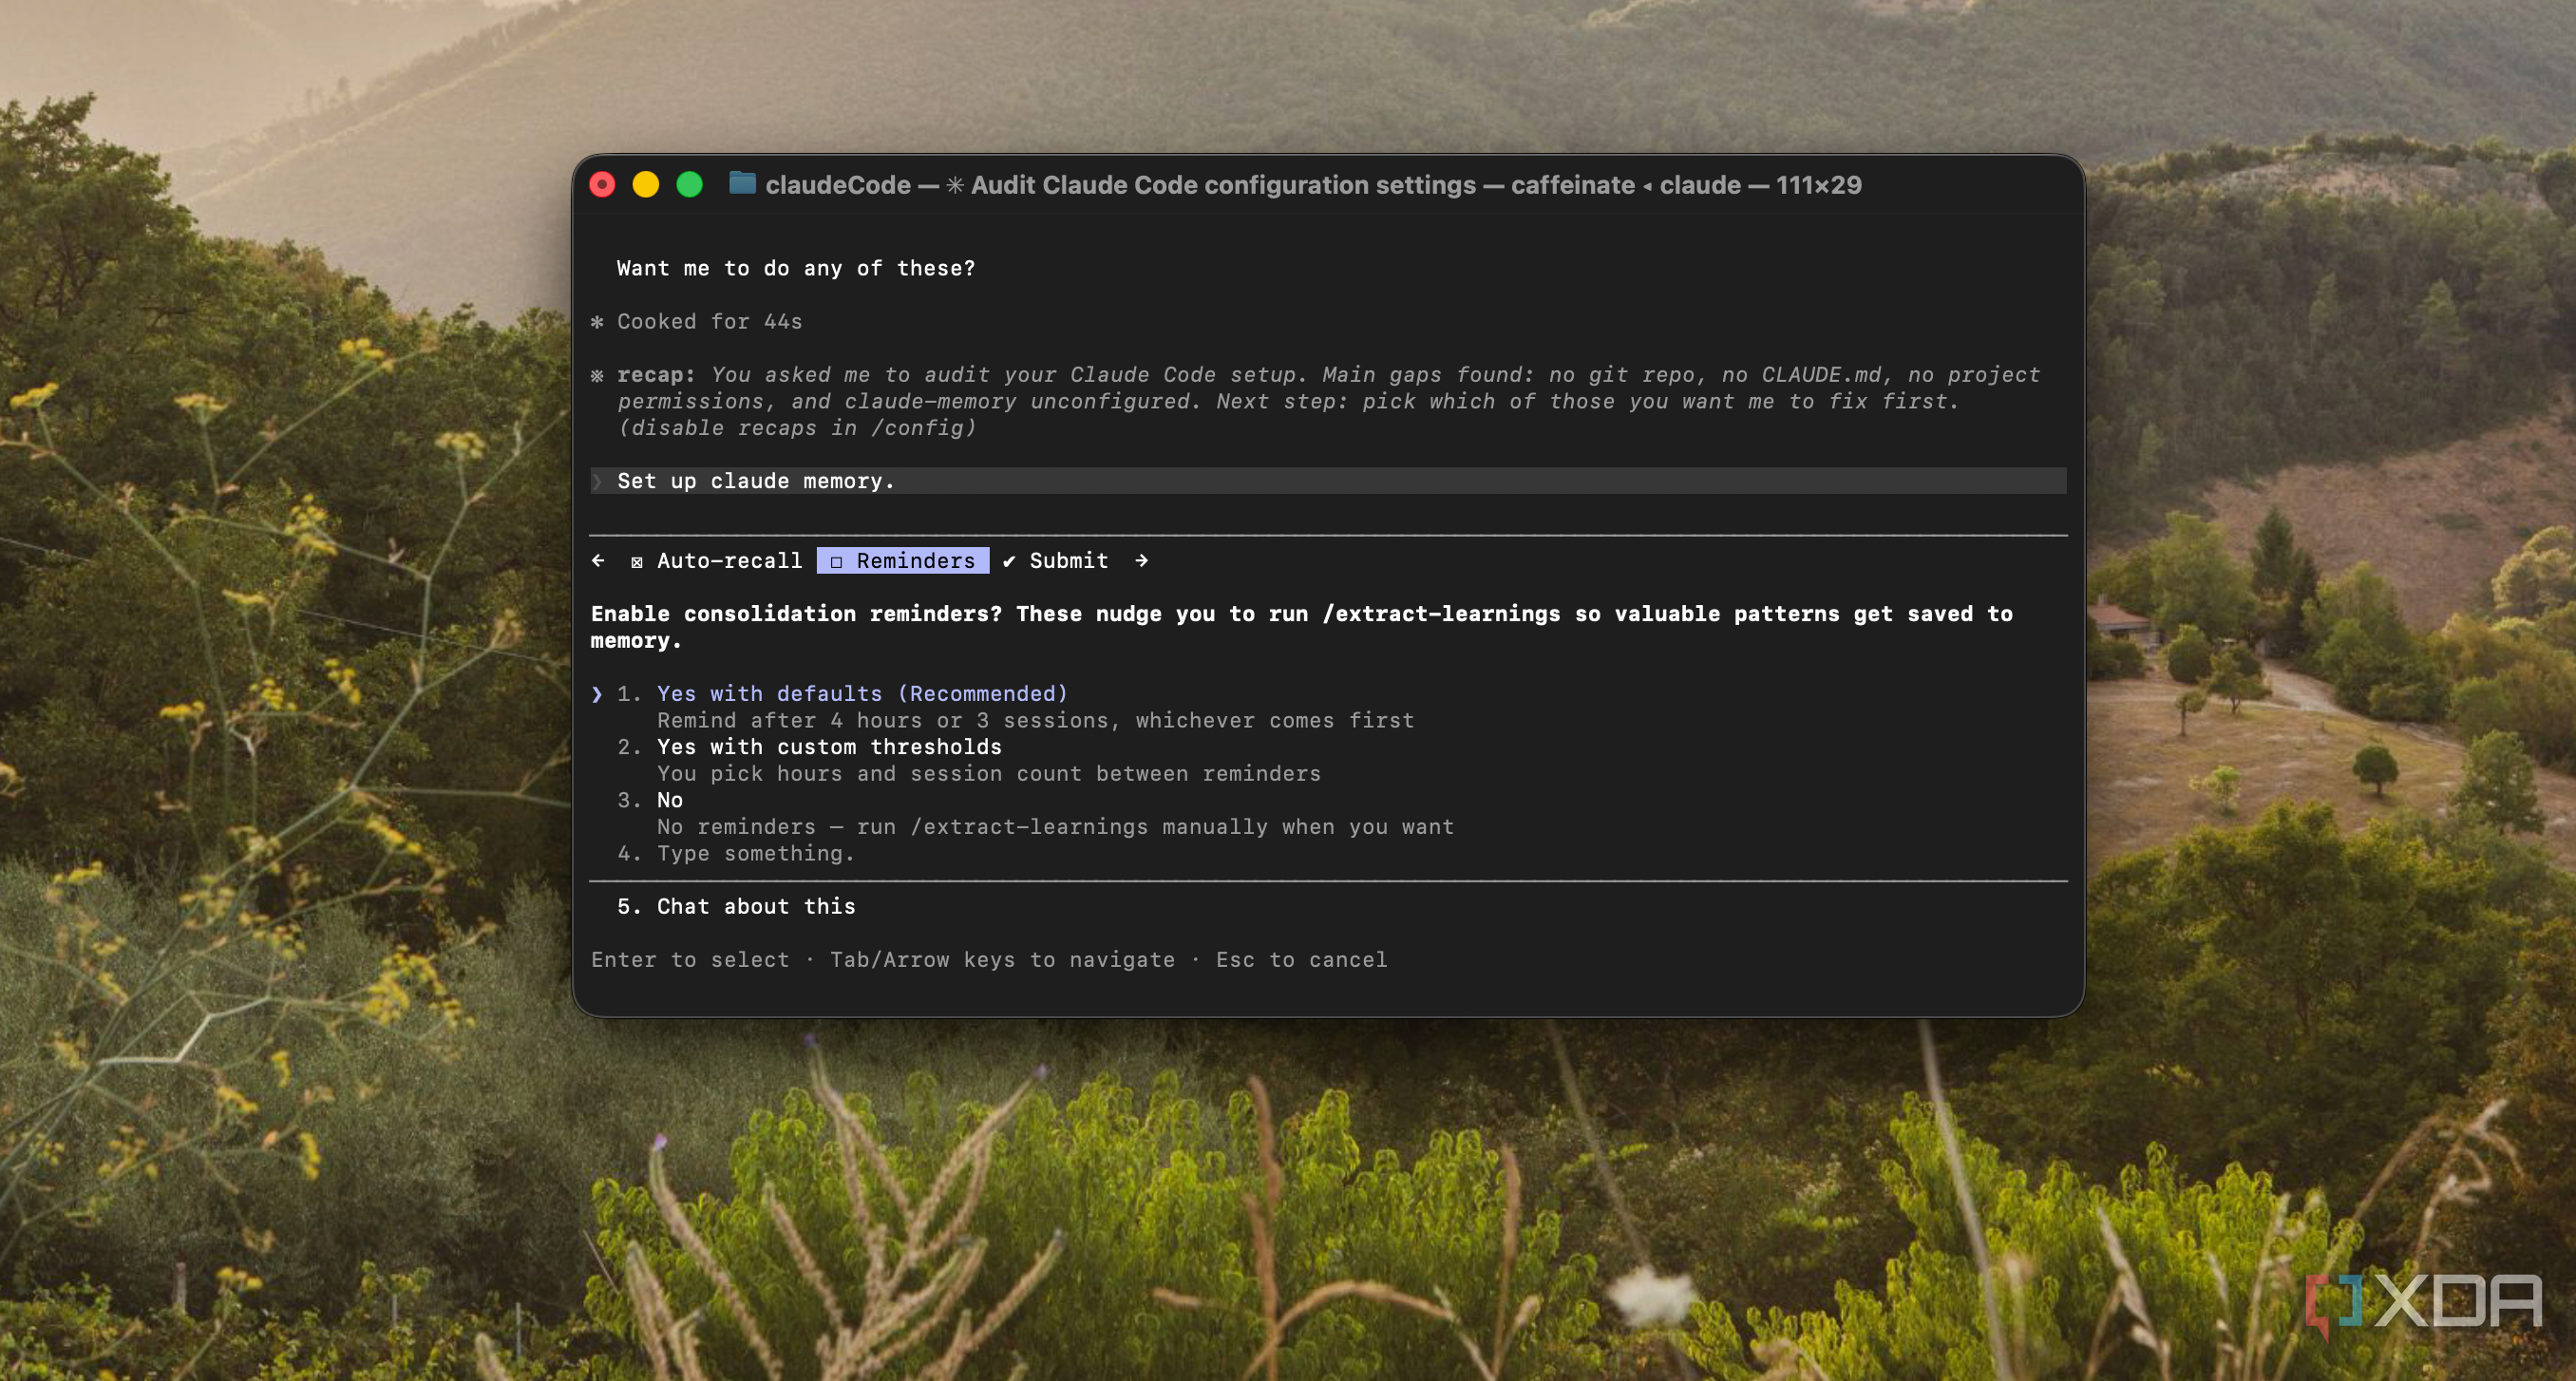The width and height of the screenshot is (2576, 1381).
Task: Go to the Submit tab
Action: point(1056,561)
